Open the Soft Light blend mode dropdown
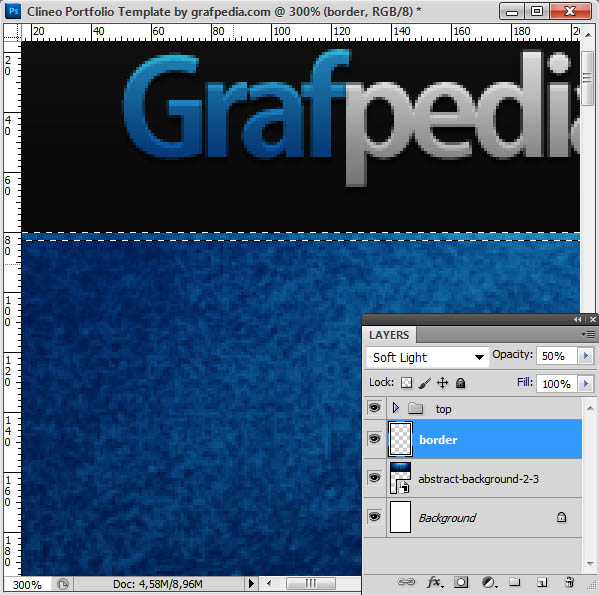This screenshot has height=595, width=599. tap(427, 357)
